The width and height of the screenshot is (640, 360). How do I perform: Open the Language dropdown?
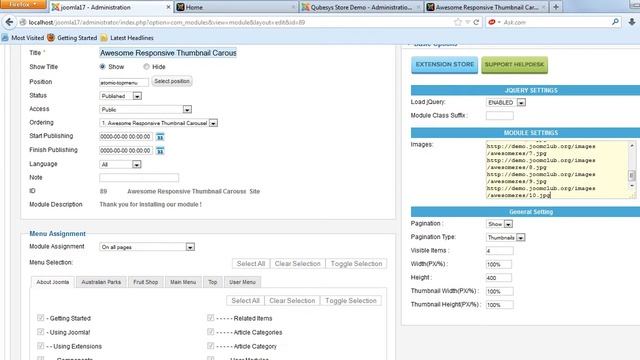point(120,164)
